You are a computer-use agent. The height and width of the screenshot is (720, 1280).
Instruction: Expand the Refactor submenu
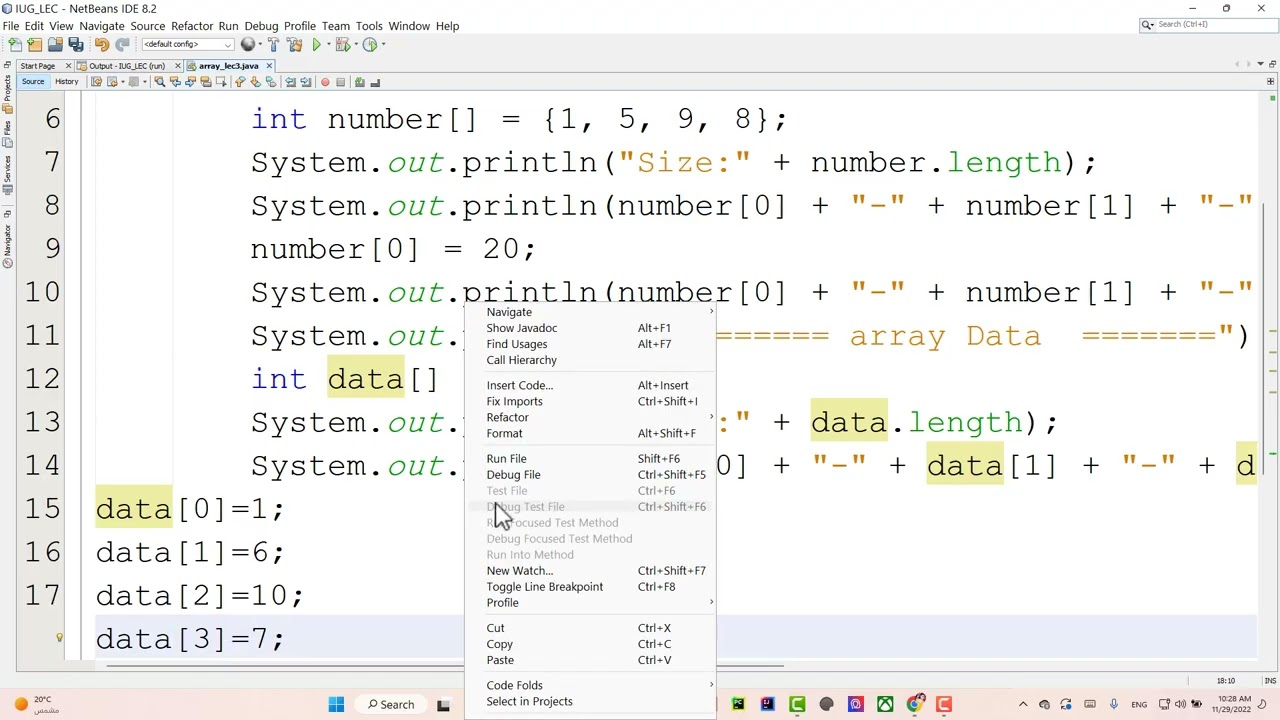590,417
